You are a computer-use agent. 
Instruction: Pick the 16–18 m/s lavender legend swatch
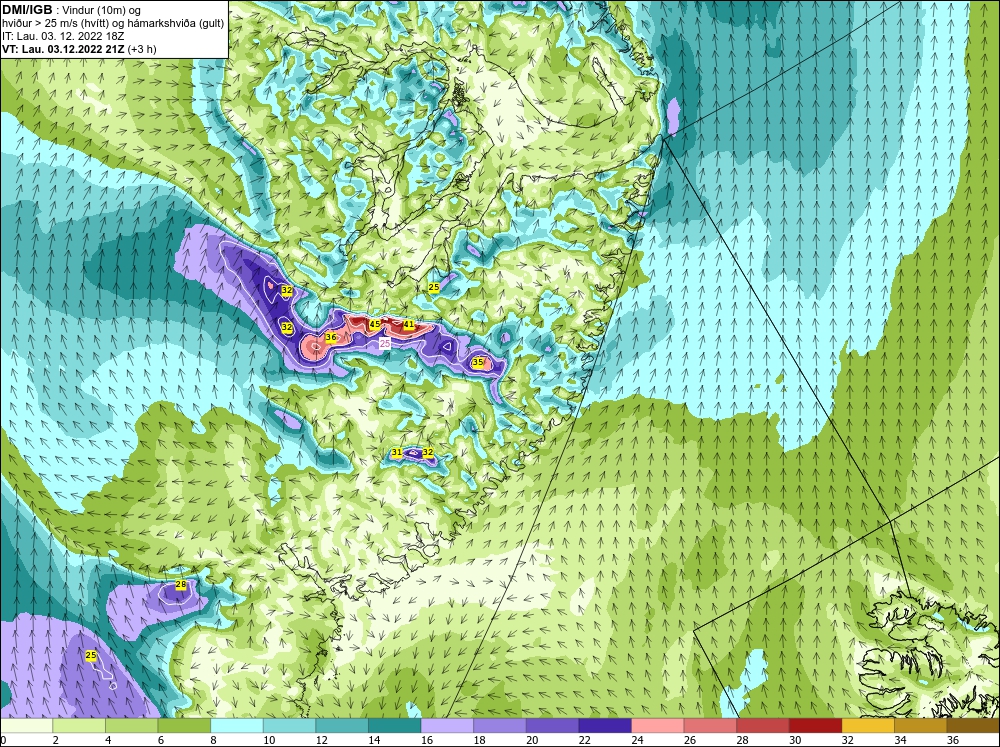coord(447,726)
